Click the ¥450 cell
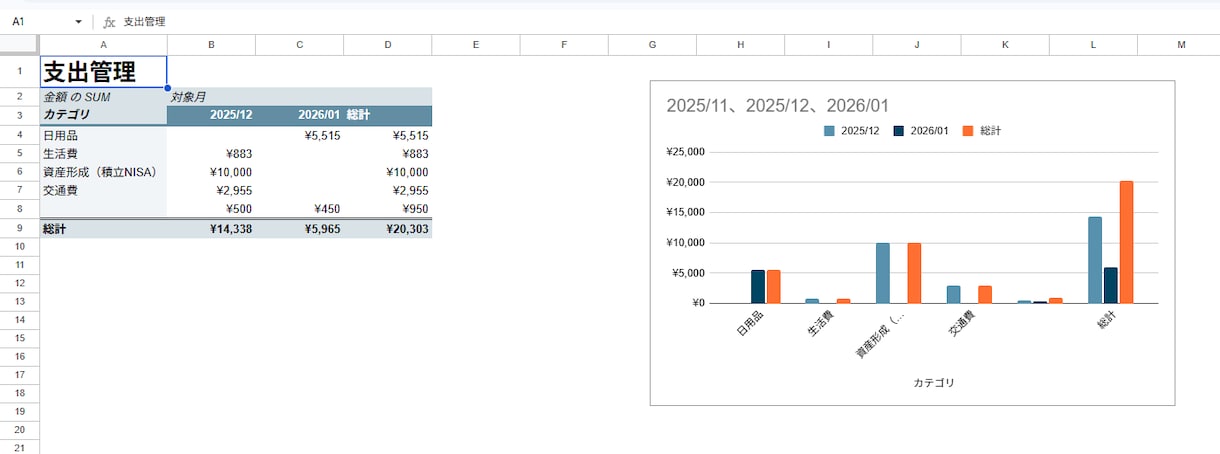The image size is (1220, 454). (299, 209)
